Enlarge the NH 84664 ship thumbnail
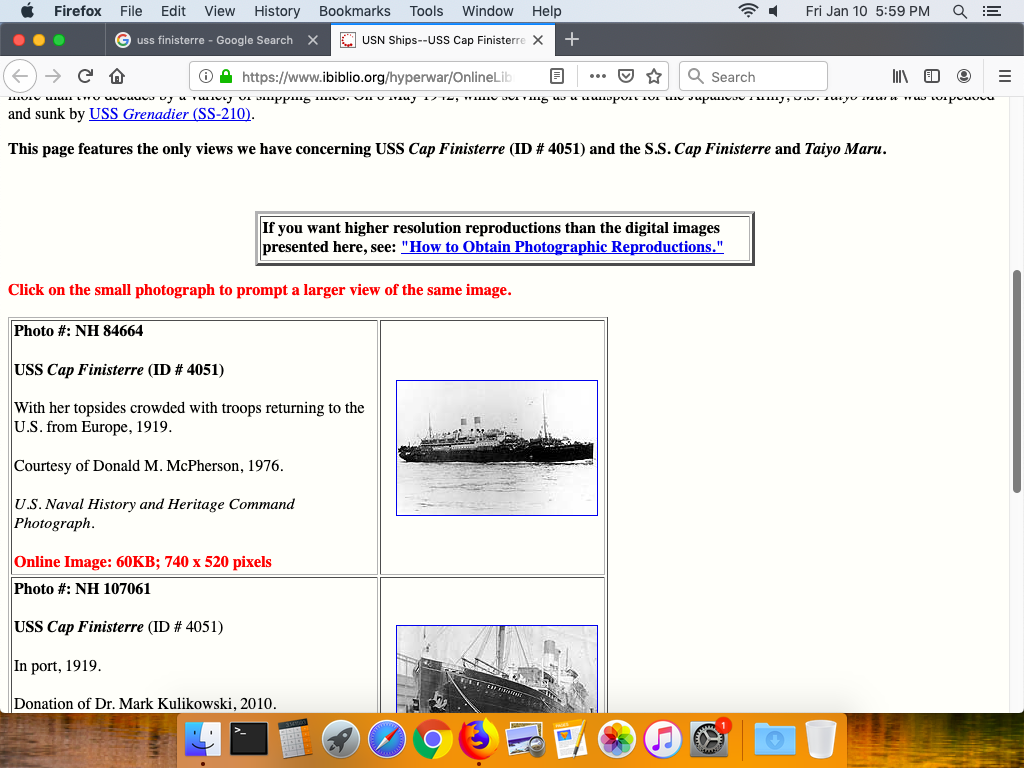Screen dimensions: 1024x768 point(496,448)
